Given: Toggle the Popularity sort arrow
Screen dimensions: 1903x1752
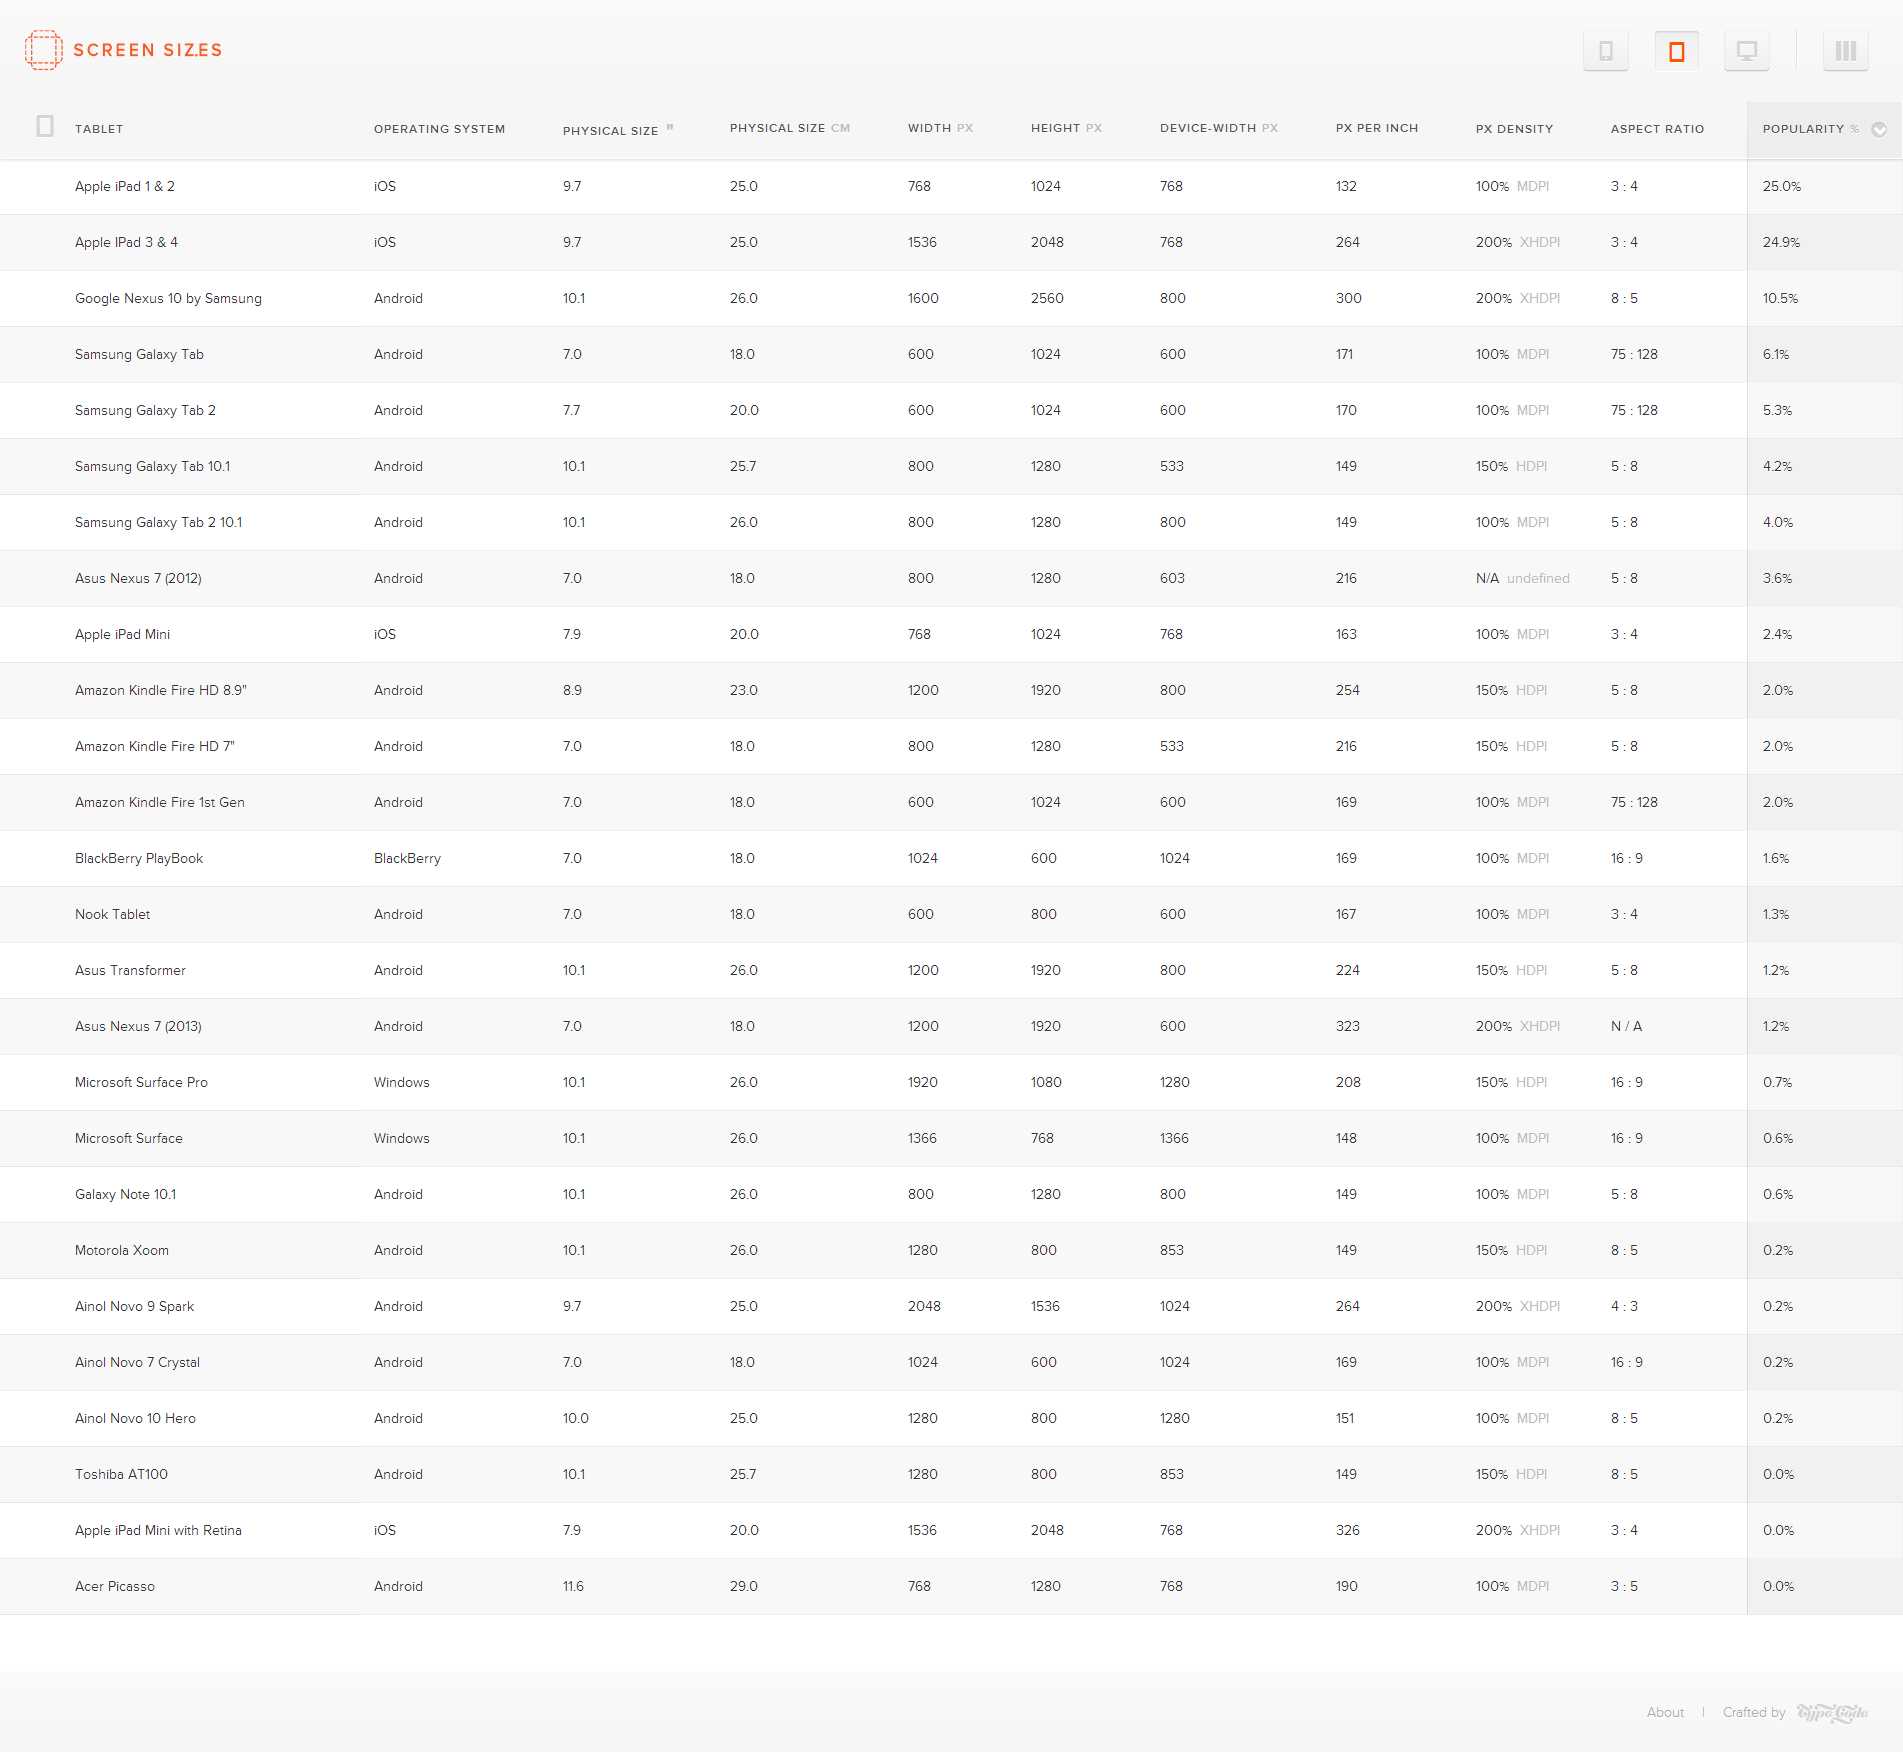Looking at the screenshot, I should tap(1879, 129).
